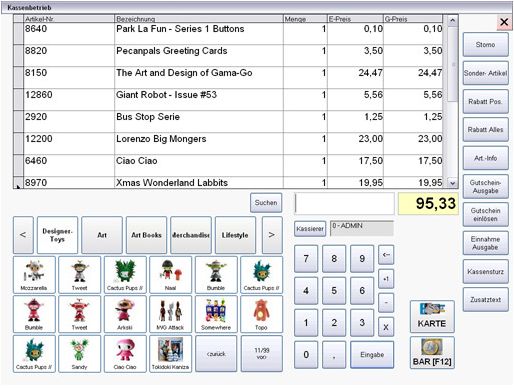Tap keypad digit 0
Image resolution: width=514 pixels, height=388 pixels.
pyautogui.click(x=306, y=355)
